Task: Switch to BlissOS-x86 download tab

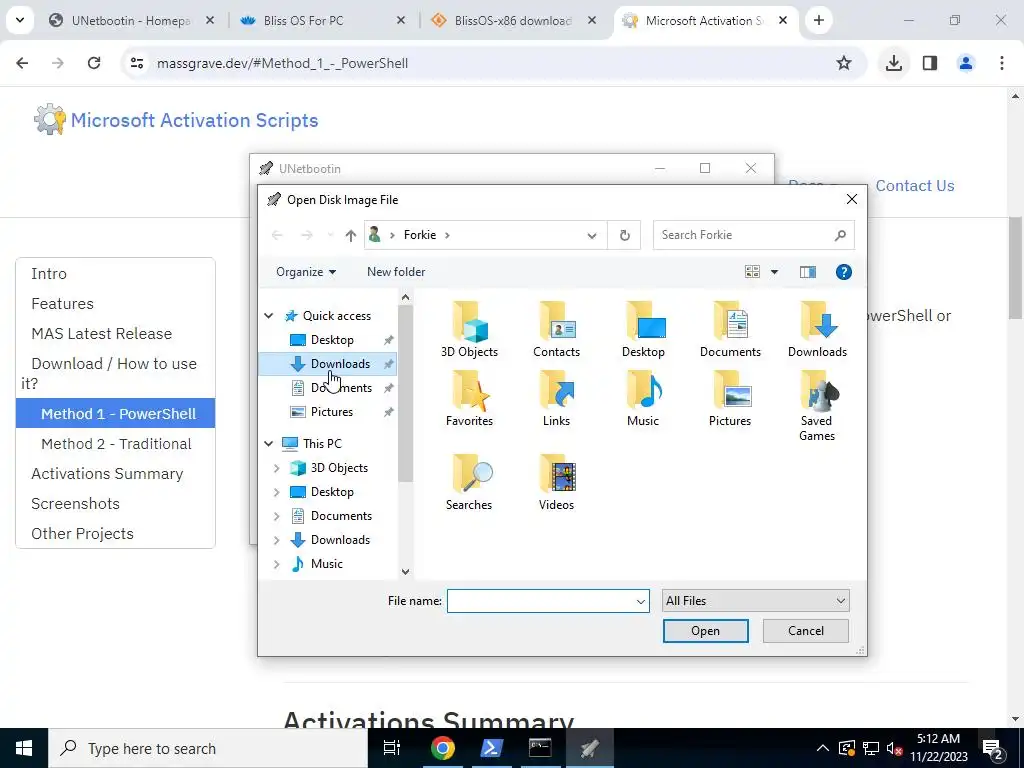Action: (514, 21)
